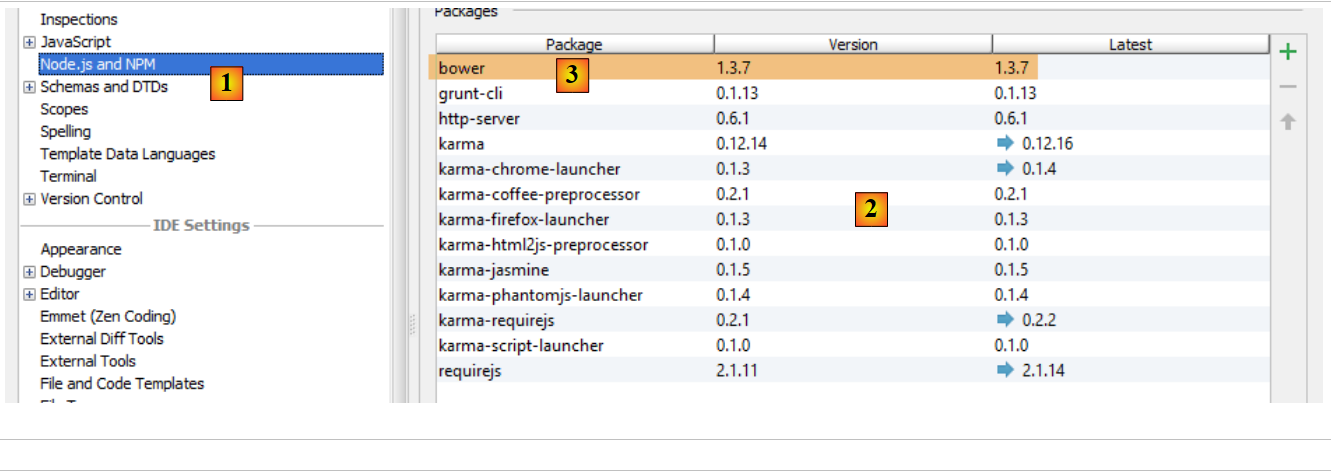Click the green plus install package icon
Screen dimensions: 1331x472
point(1288,52)
